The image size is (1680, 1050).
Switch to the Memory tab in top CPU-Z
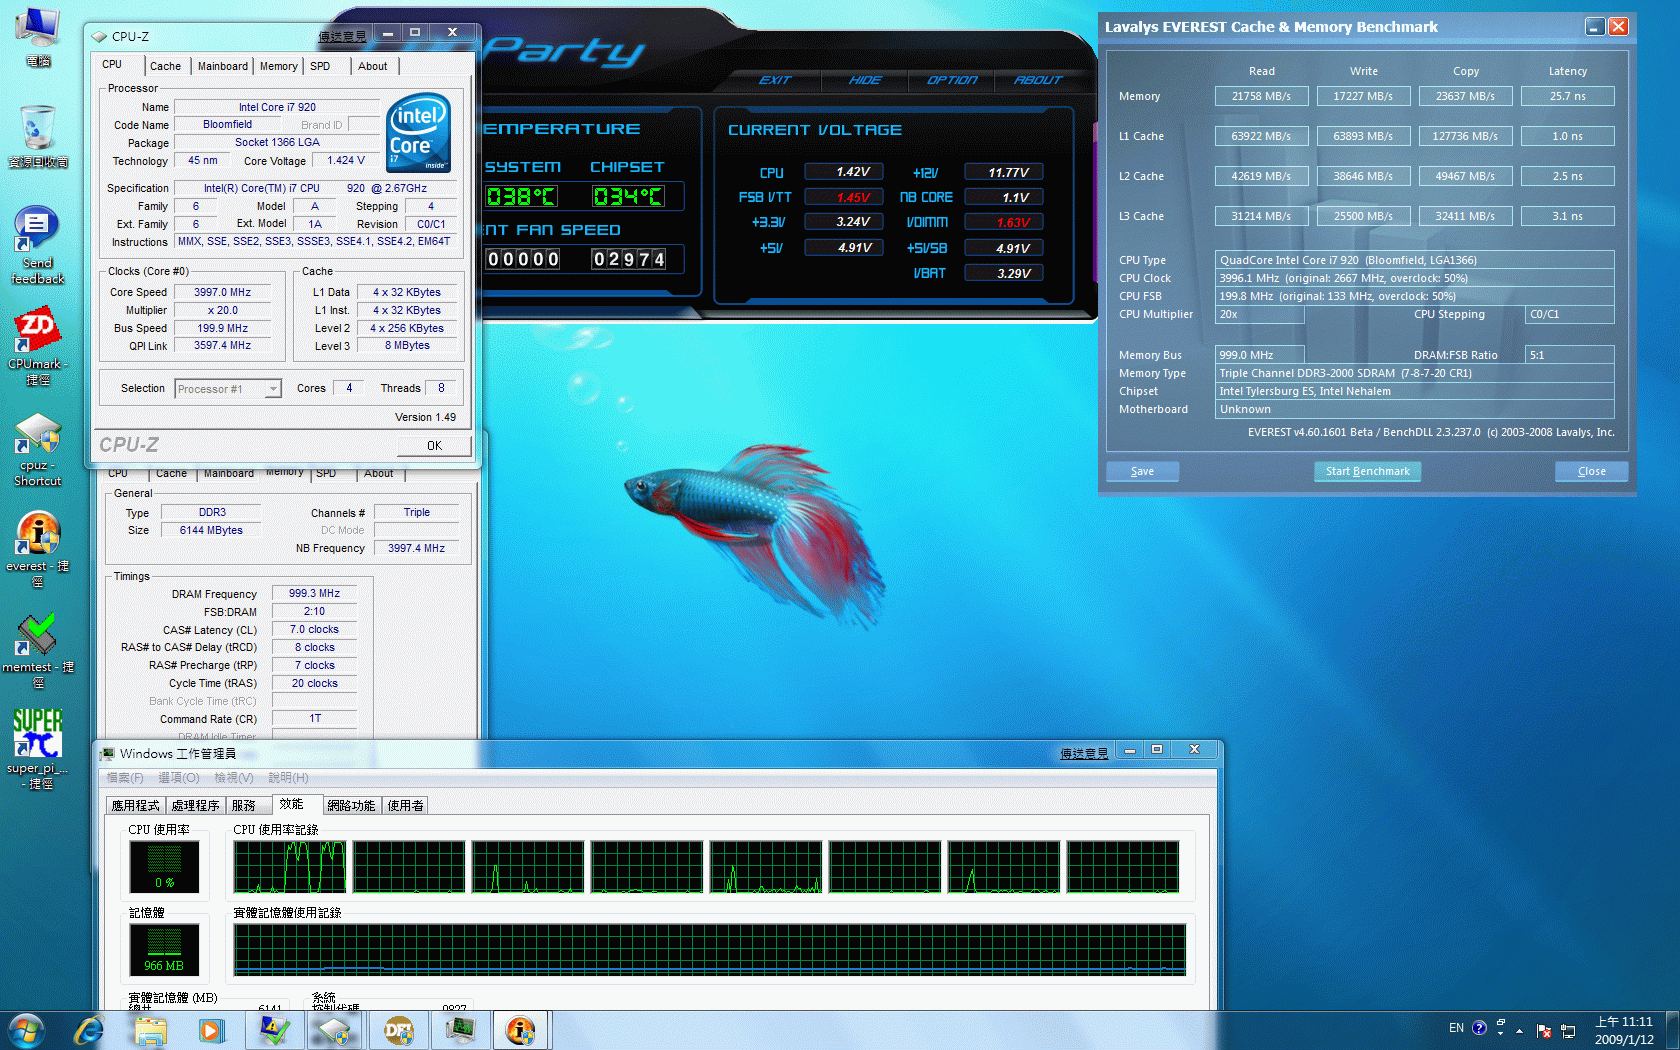[x=278, y=66]
